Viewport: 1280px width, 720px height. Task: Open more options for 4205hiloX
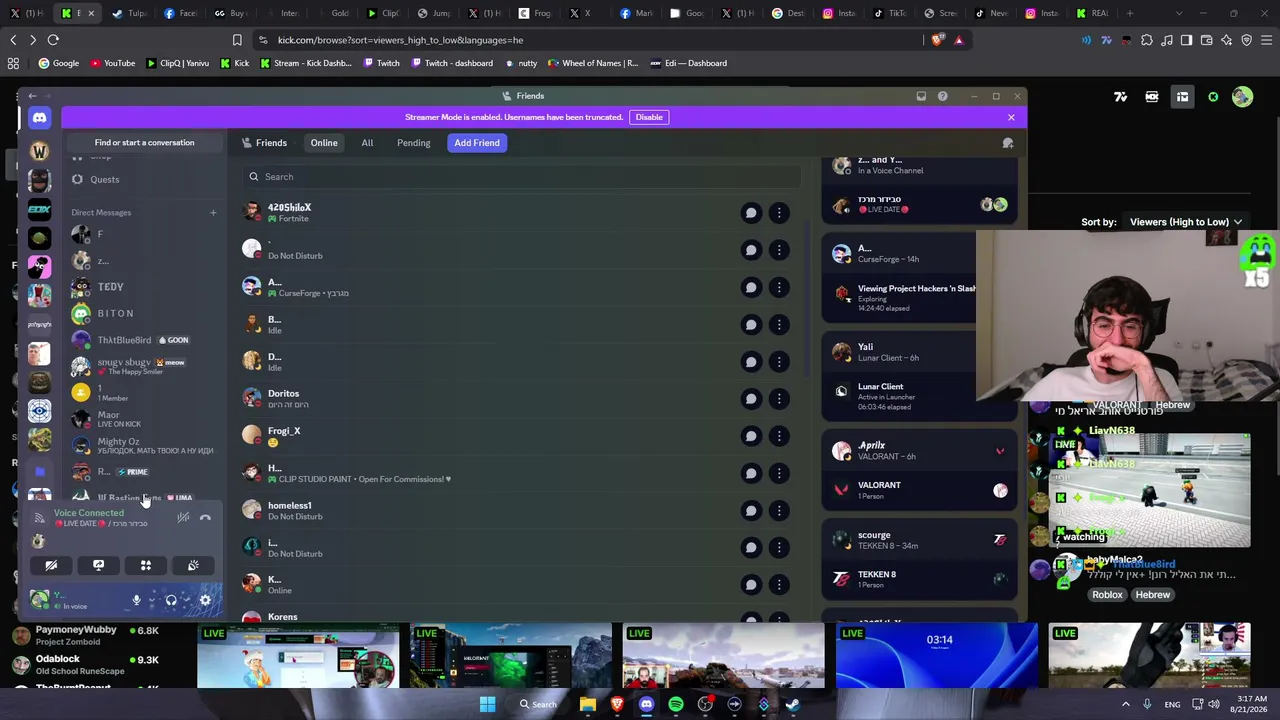779,213
